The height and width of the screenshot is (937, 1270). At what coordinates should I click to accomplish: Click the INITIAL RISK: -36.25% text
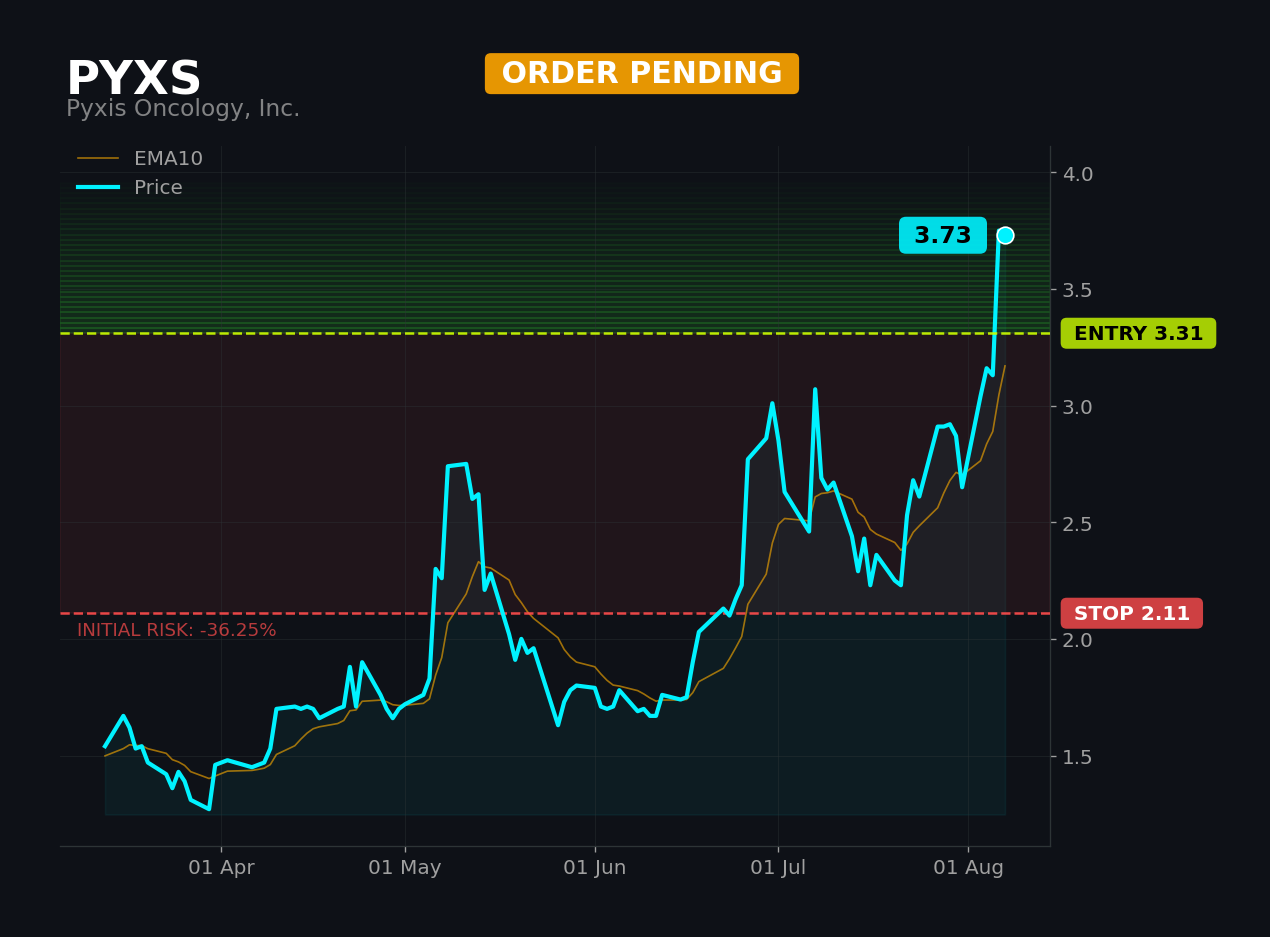click(x=177, y=631)
